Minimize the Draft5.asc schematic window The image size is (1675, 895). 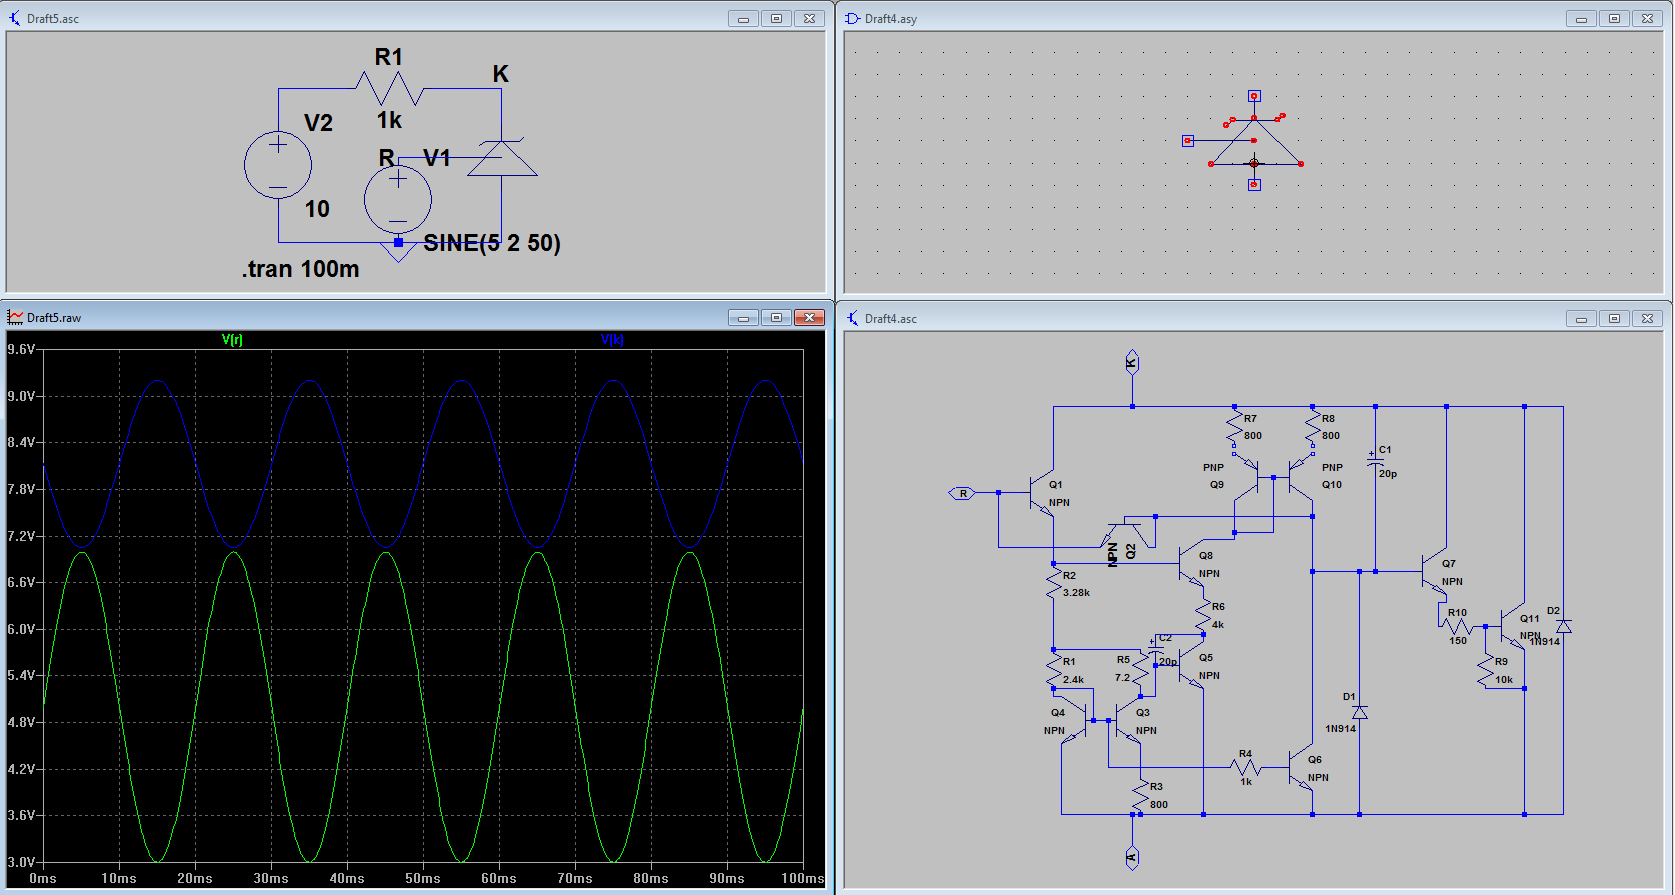pos(743,18)
